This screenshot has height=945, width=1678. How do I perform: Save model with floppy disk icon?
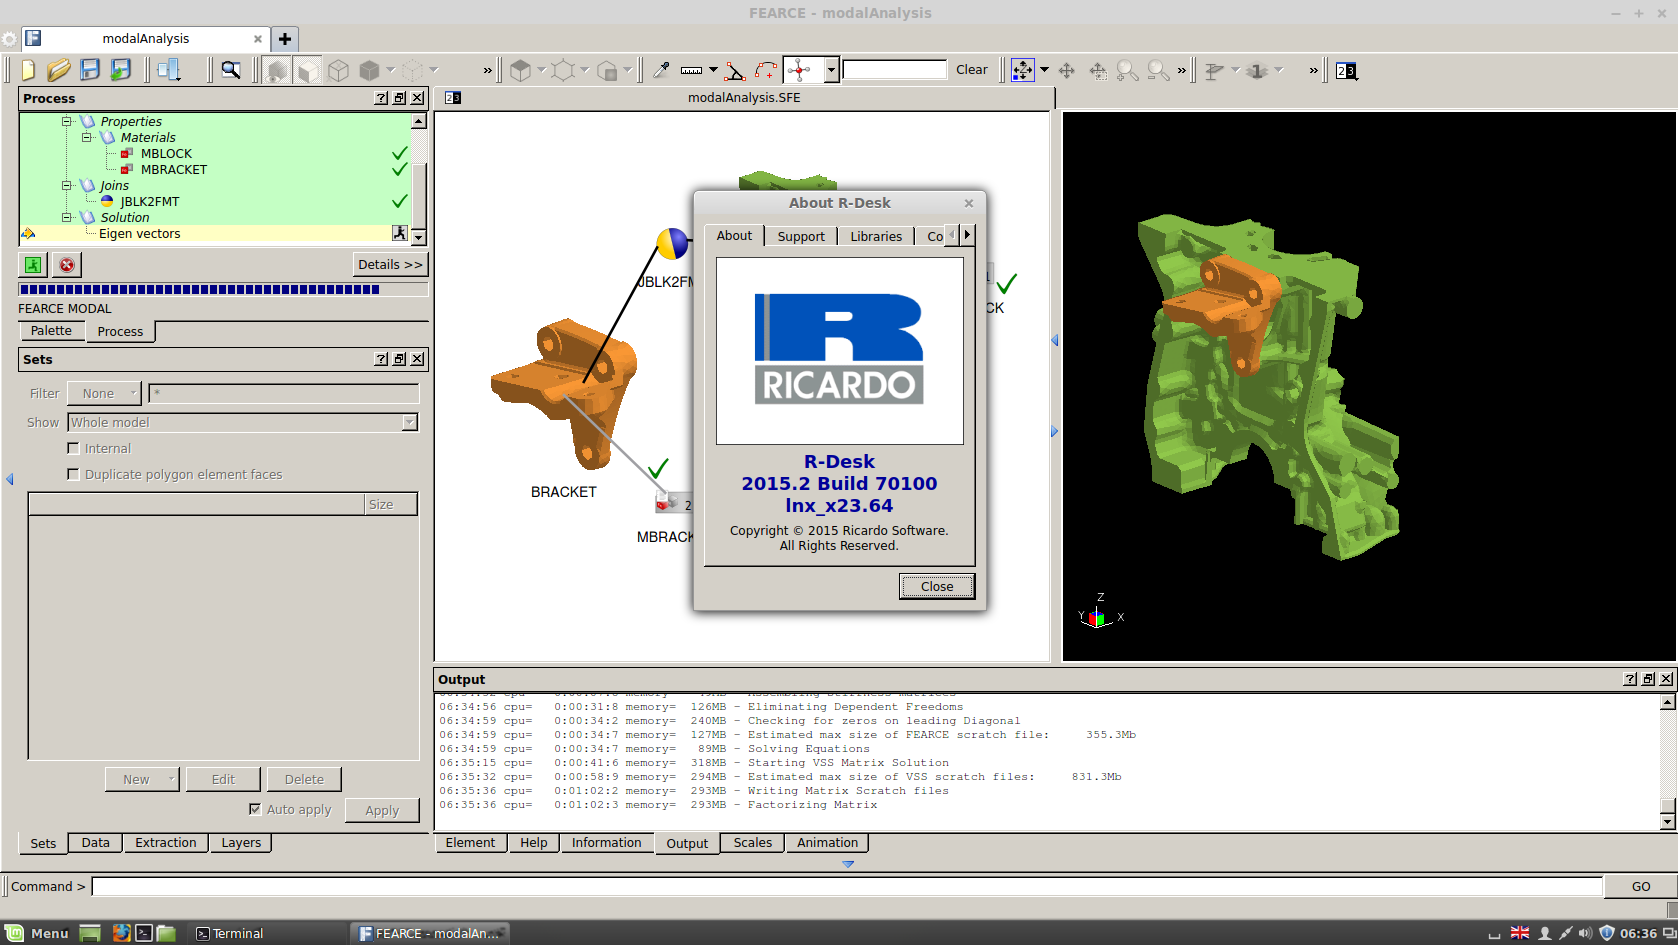pyautogui.click(x=90, y=70)
